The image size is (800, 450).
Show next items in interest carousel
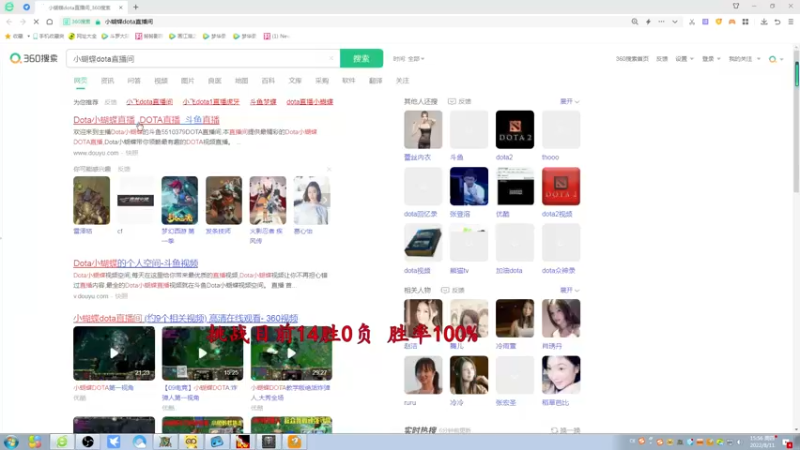click(325, 200)
